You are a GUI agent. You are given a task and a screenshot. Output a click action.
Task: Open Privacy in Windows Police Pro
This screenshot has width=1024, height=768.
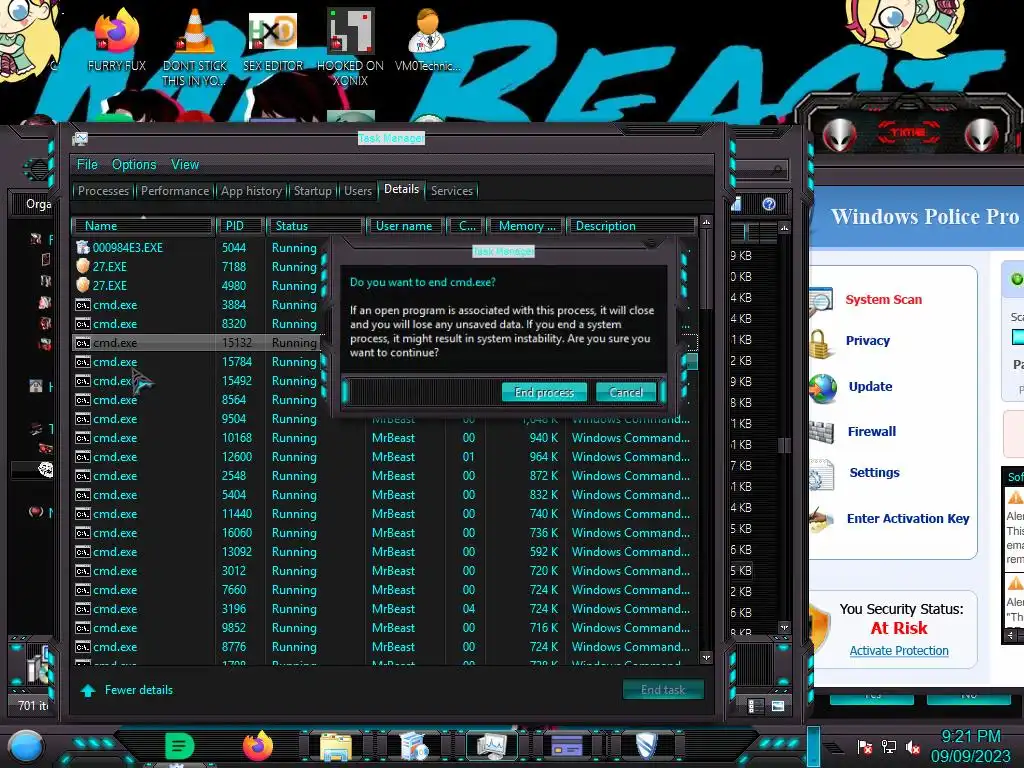coord(867,340)
